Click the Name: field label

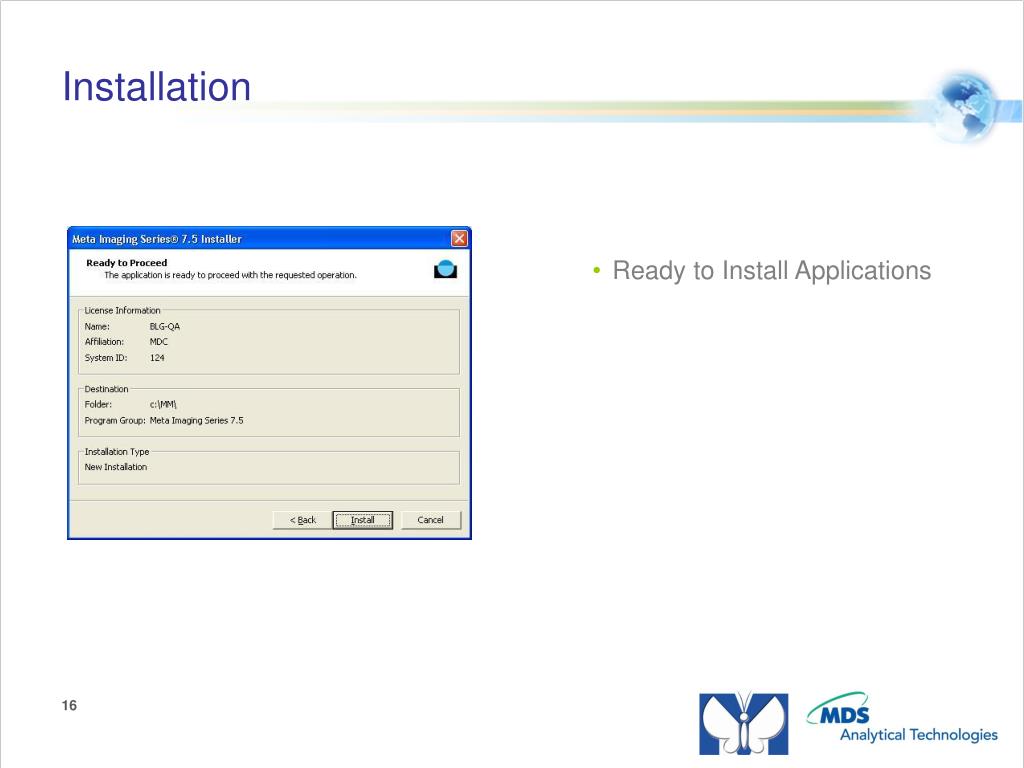pyautogui.click(x=97, y=327)
